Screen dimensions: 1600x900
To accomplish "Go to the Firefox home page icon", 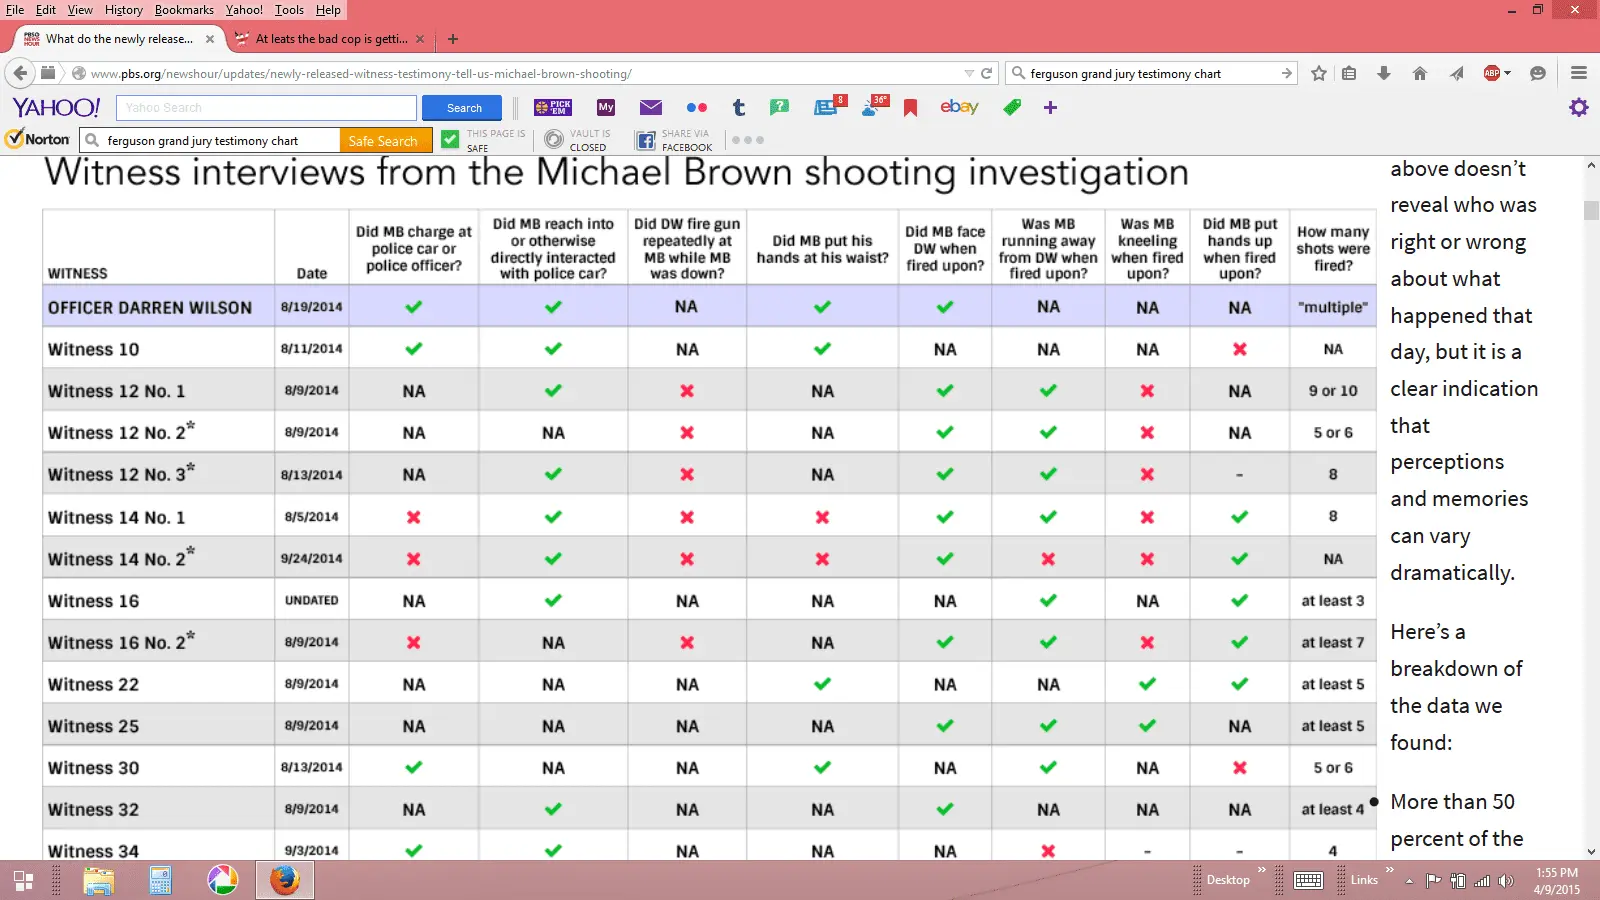I will click(1419, 73).
